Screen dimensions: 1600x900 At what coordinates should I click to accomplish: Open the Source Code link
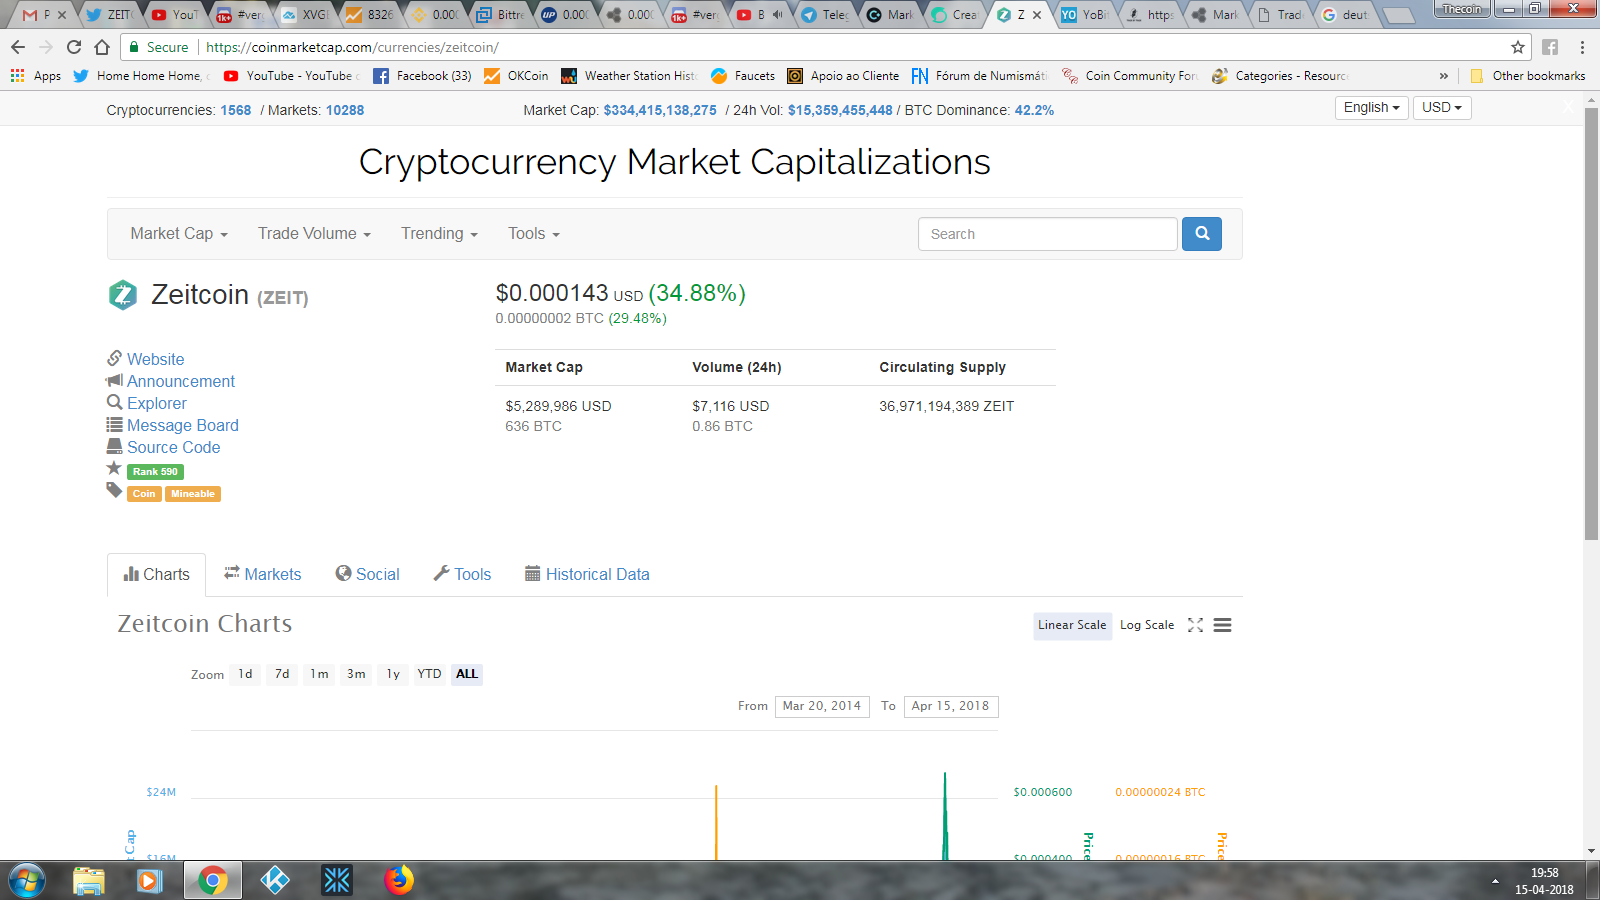point(173,448)
